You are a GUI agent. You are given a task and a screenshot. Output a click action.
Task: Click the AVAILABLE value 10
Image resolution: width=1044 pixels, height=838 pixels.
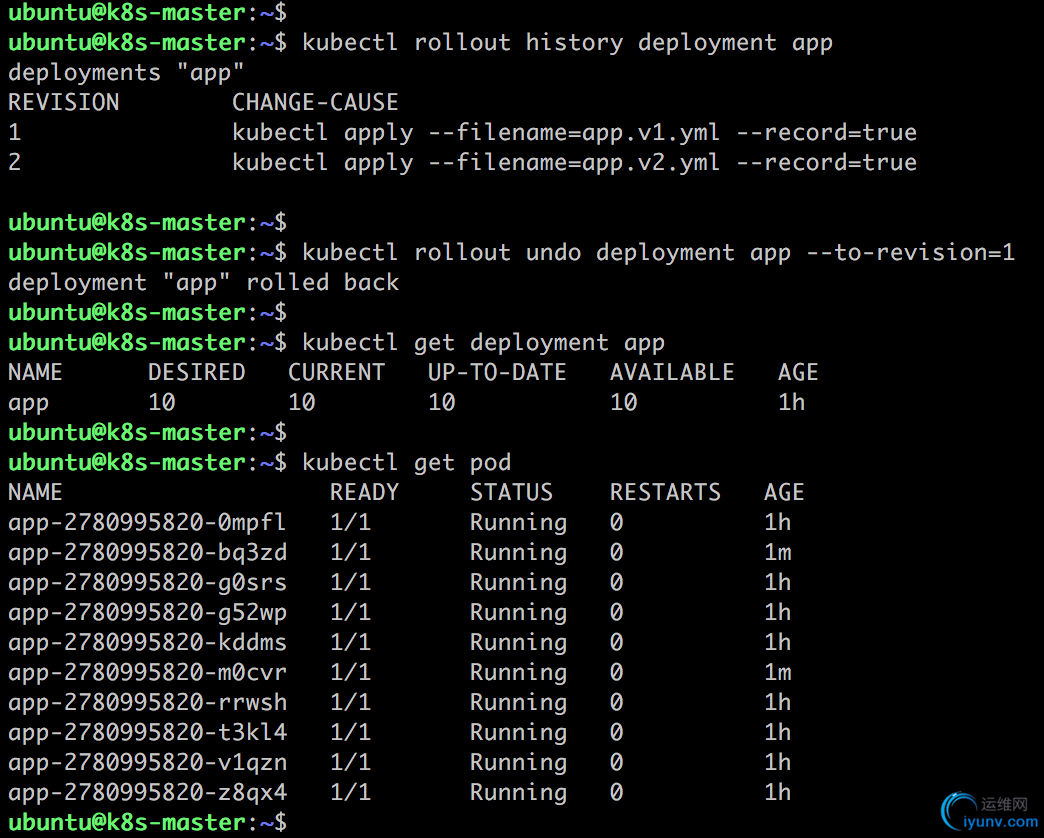coord(624,402)
